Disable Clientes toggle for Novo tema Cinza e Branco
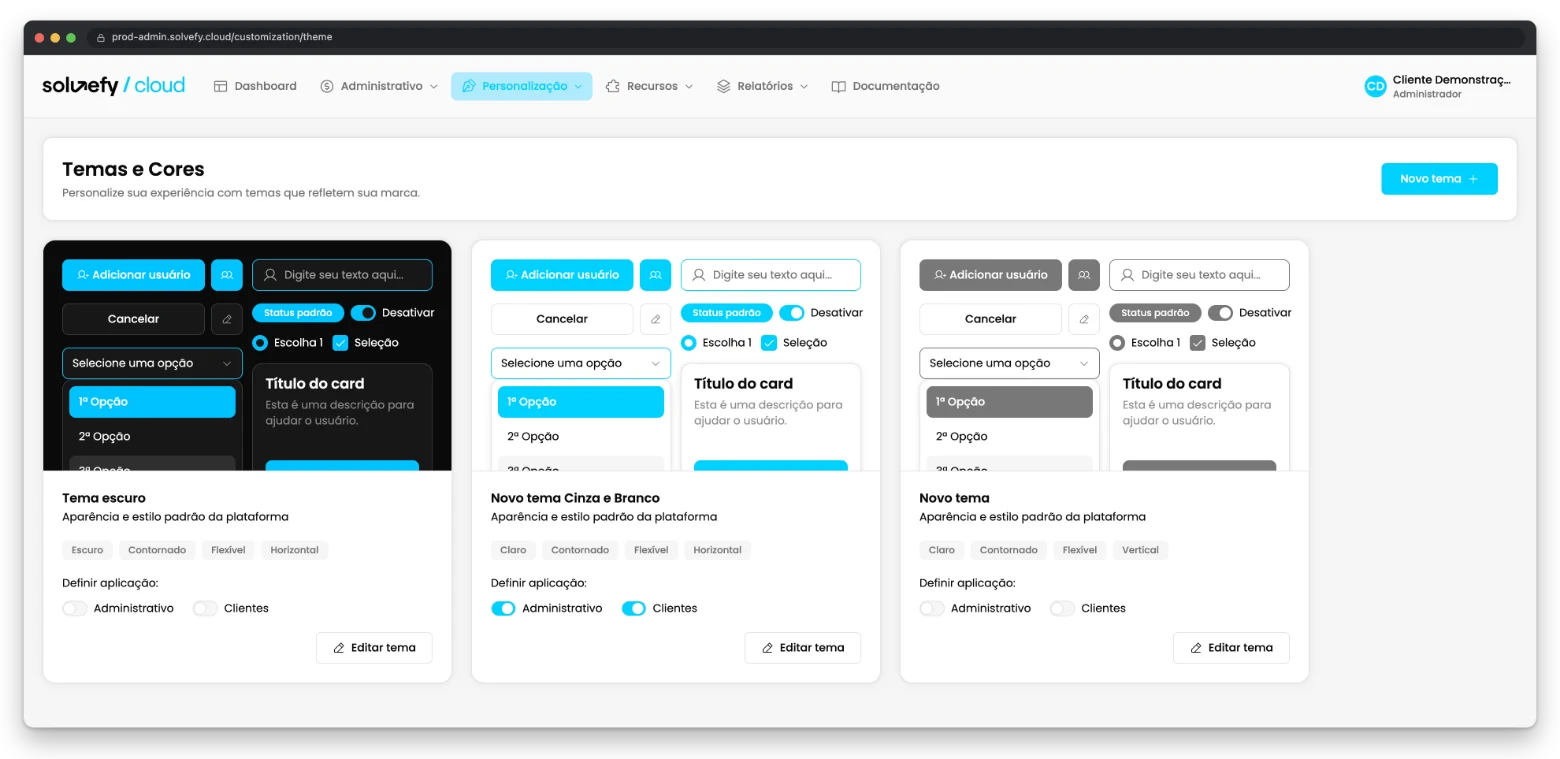1560x759 pixels. 634,608
